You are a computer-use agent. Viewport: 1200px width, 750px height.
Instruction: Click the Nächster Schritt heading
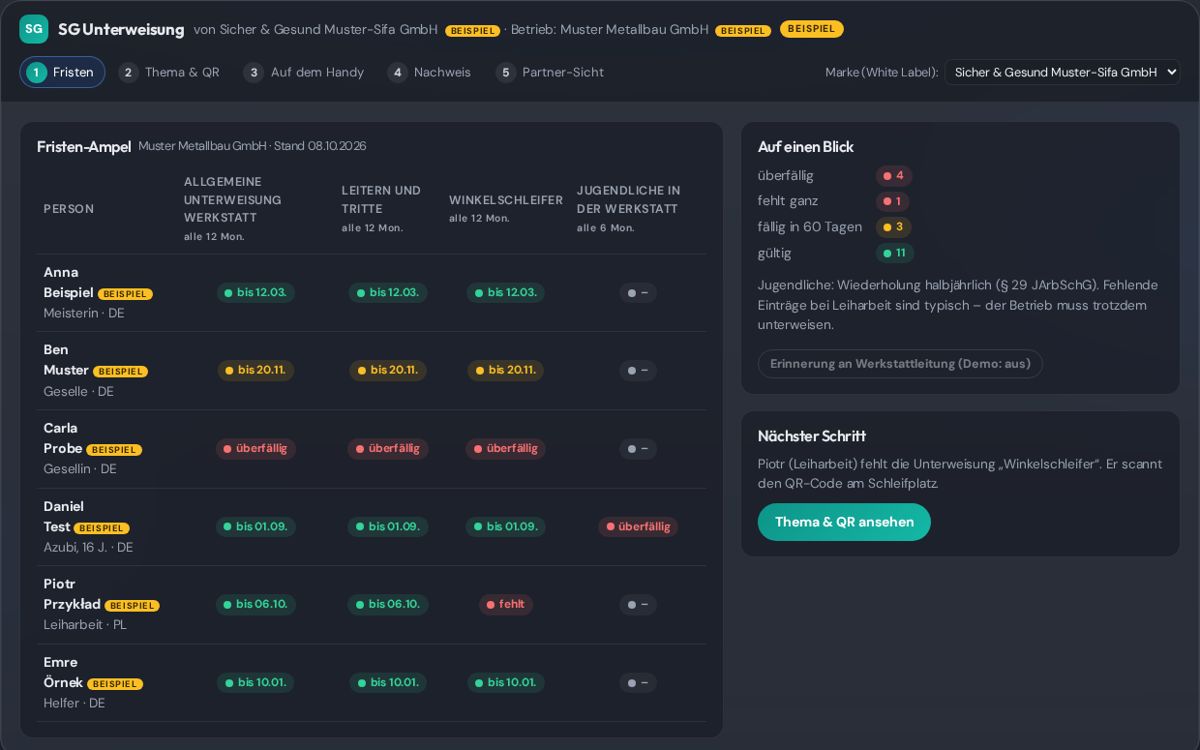coord(812,436)
